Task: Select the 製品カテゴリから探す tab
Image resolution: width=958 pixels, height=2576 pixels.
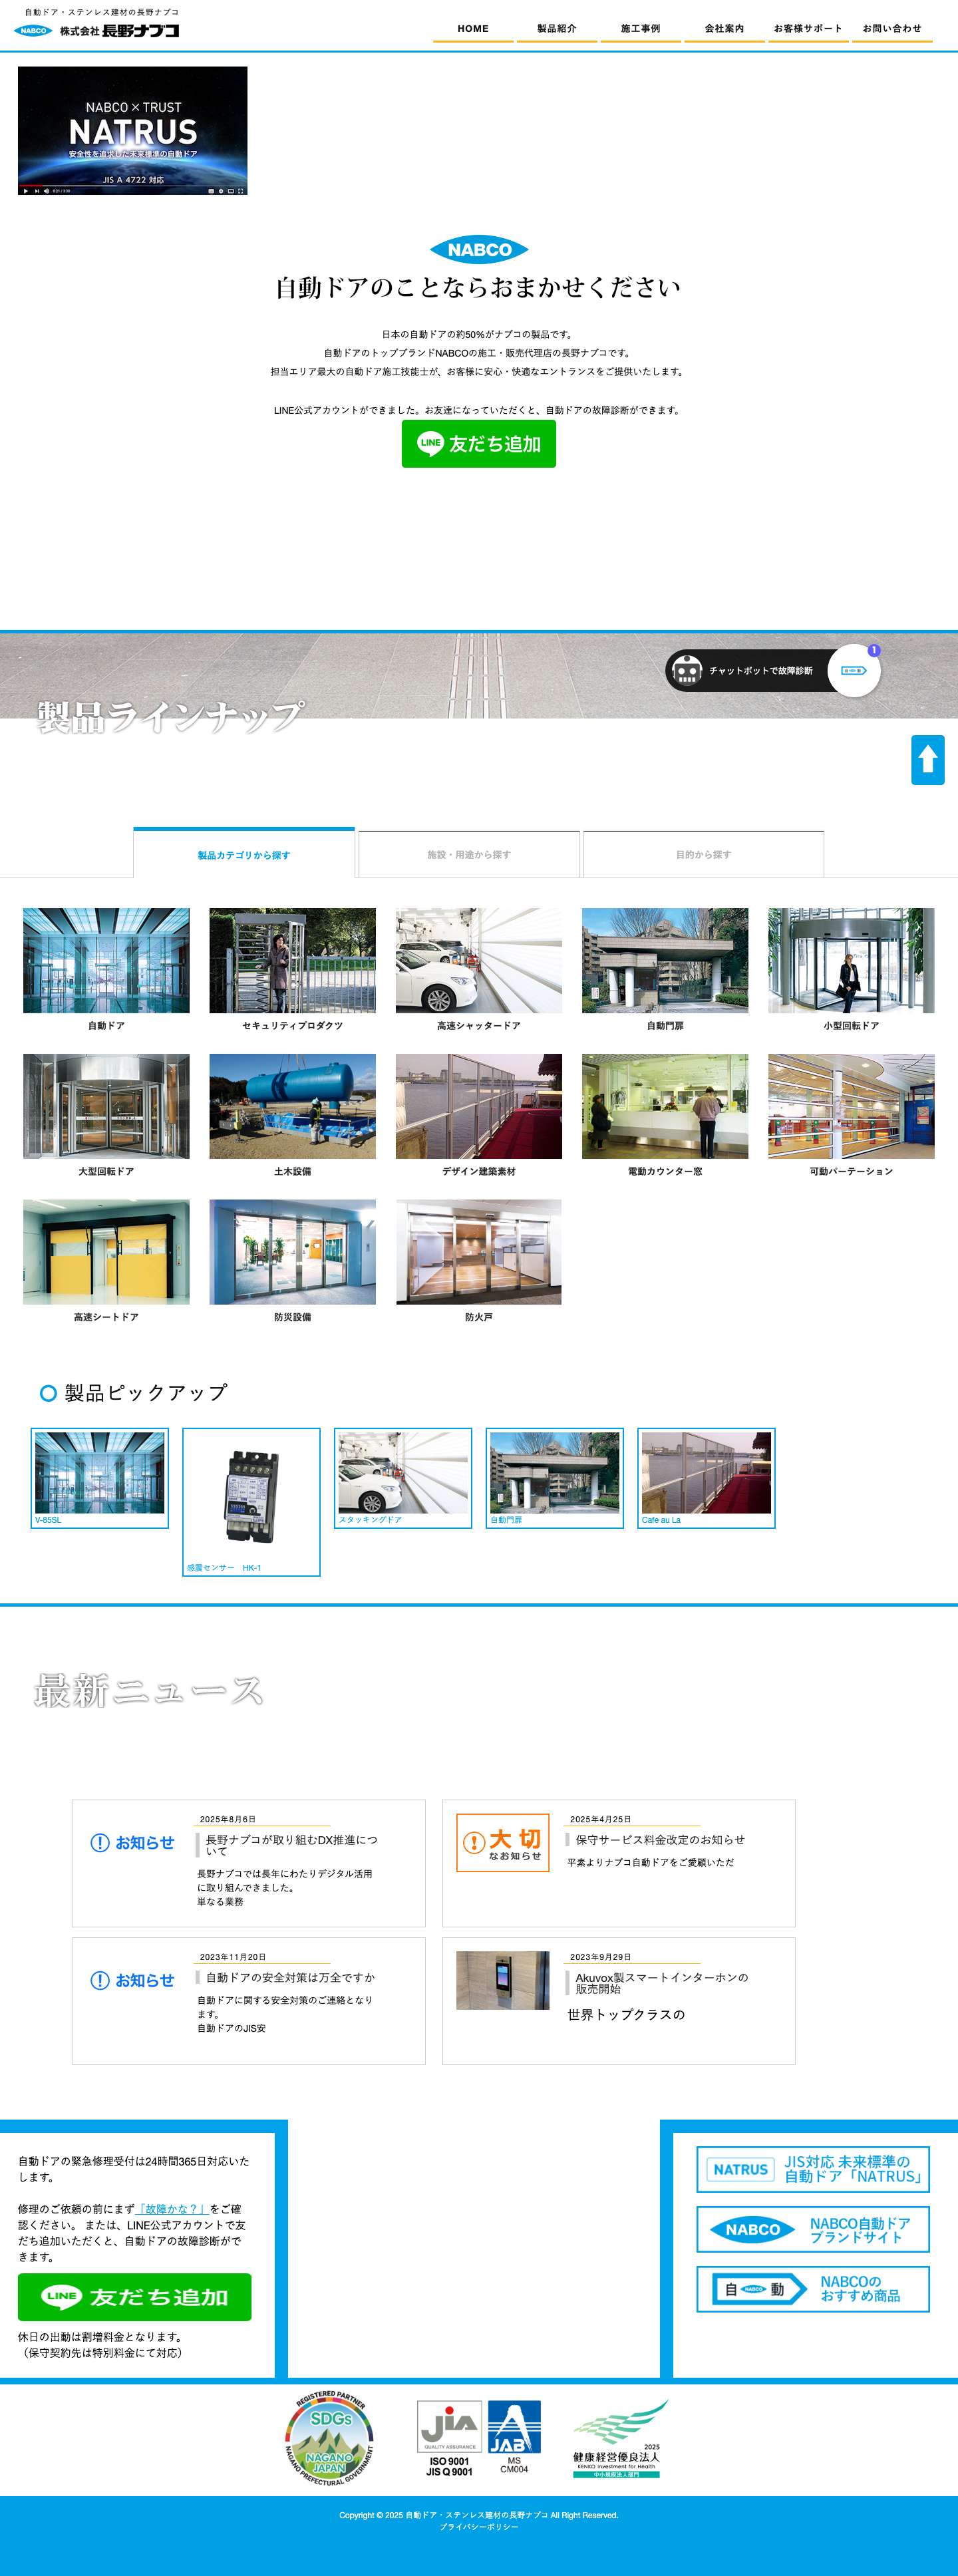Action: (244, 854)
